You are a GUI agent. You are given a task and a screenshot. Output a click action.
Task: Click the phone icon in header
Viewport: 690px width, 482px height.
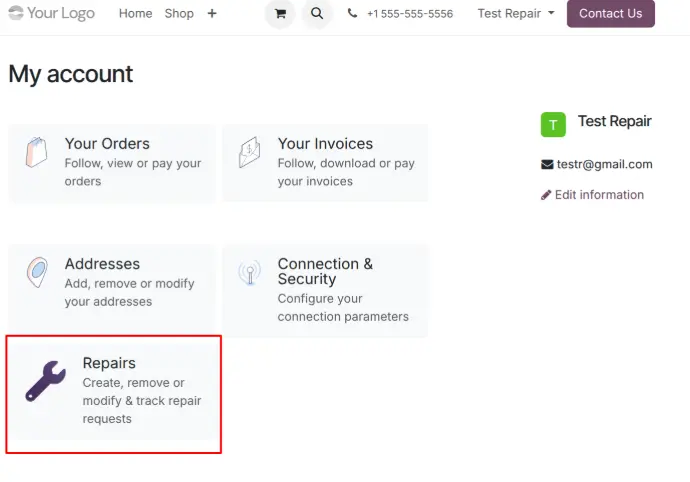[353, 14]
